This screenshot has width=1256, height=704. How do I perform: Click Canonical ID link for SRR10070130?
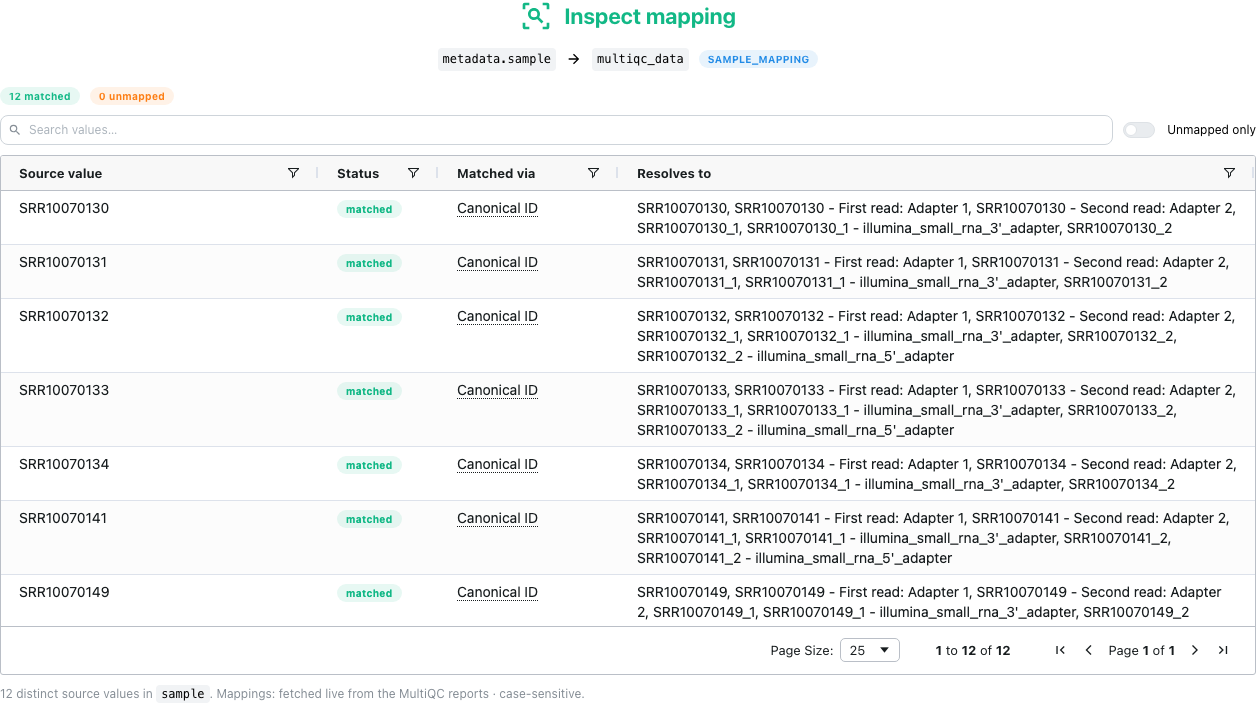click(x=497, y=209)
